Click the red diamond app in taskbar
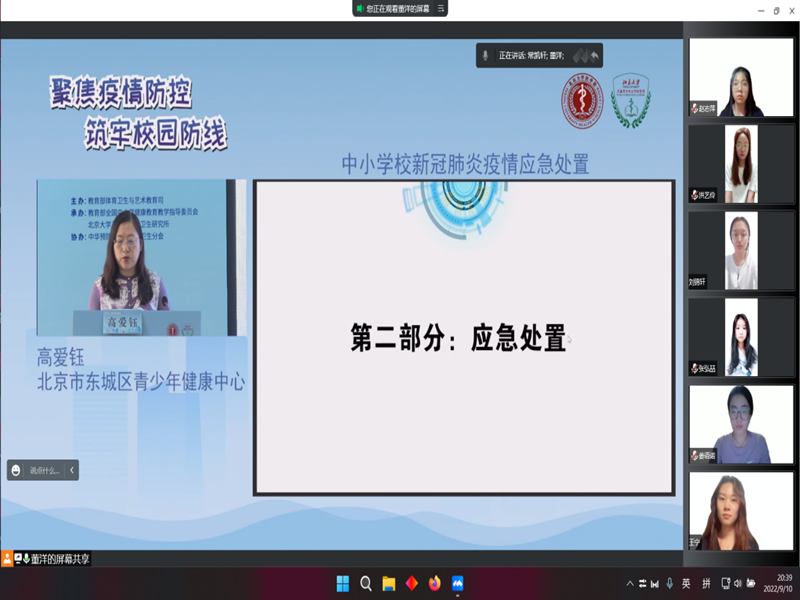This screenshot has height=600, width=800. [411, 583]
